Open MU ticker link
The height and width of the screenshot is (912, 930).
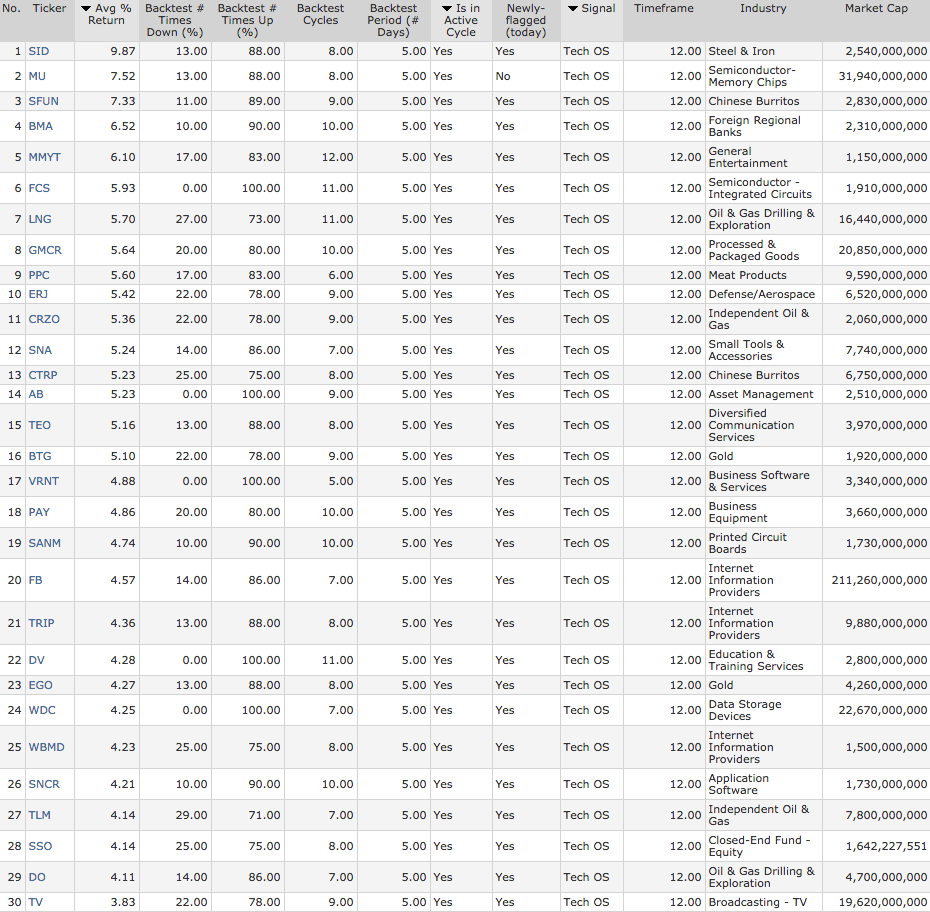pyautogui.click(x=37, y=76)
